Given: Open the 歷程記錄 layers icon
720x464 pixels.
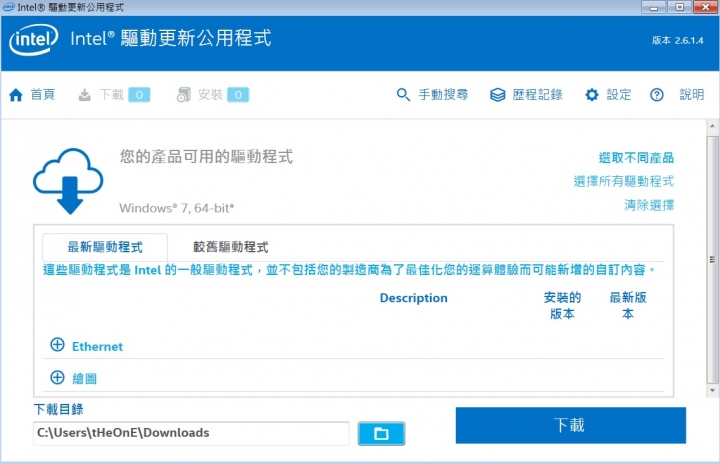Looking at the screenshot, I should 497,95.
